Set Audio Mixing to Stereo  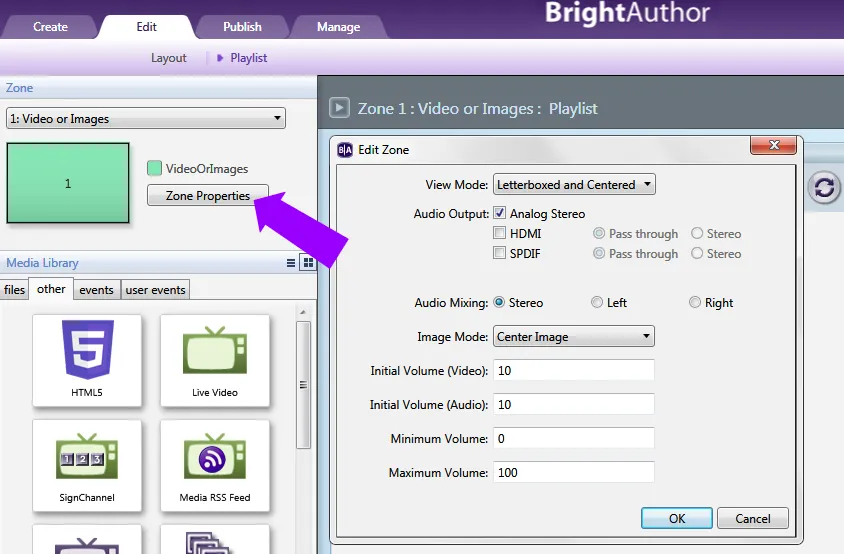click(x=499, y=302)
